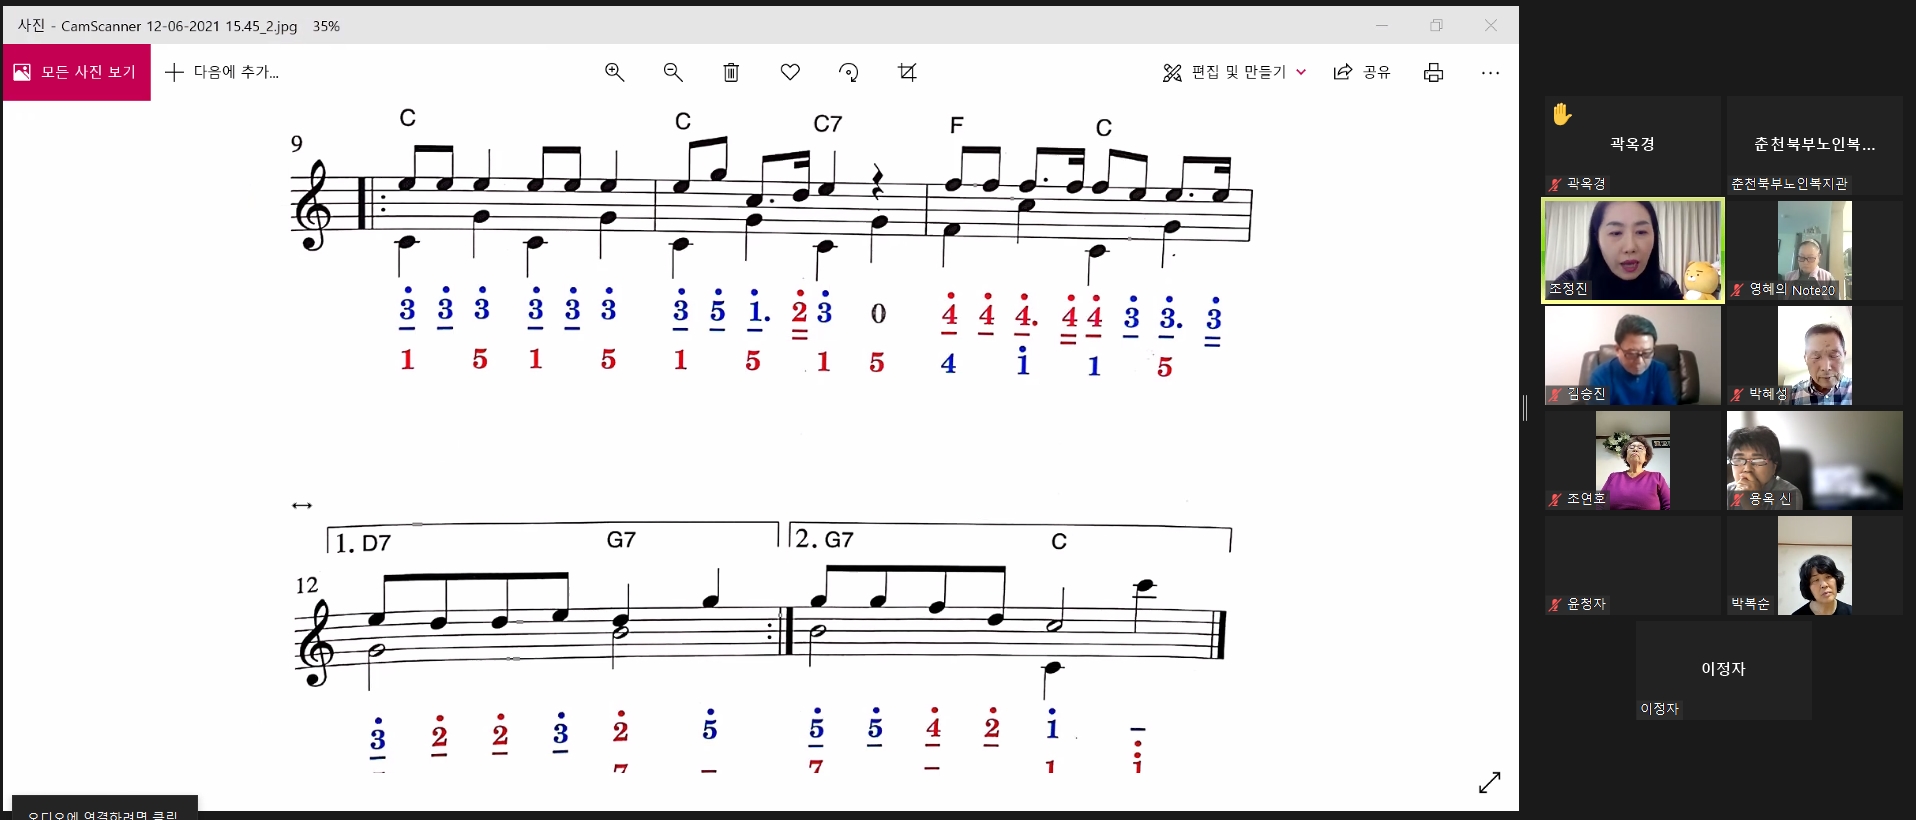Select the 영혜의 Note20 participant video tile
The height and width of the screenshot is (820, 1916).
pos(1815,250)
